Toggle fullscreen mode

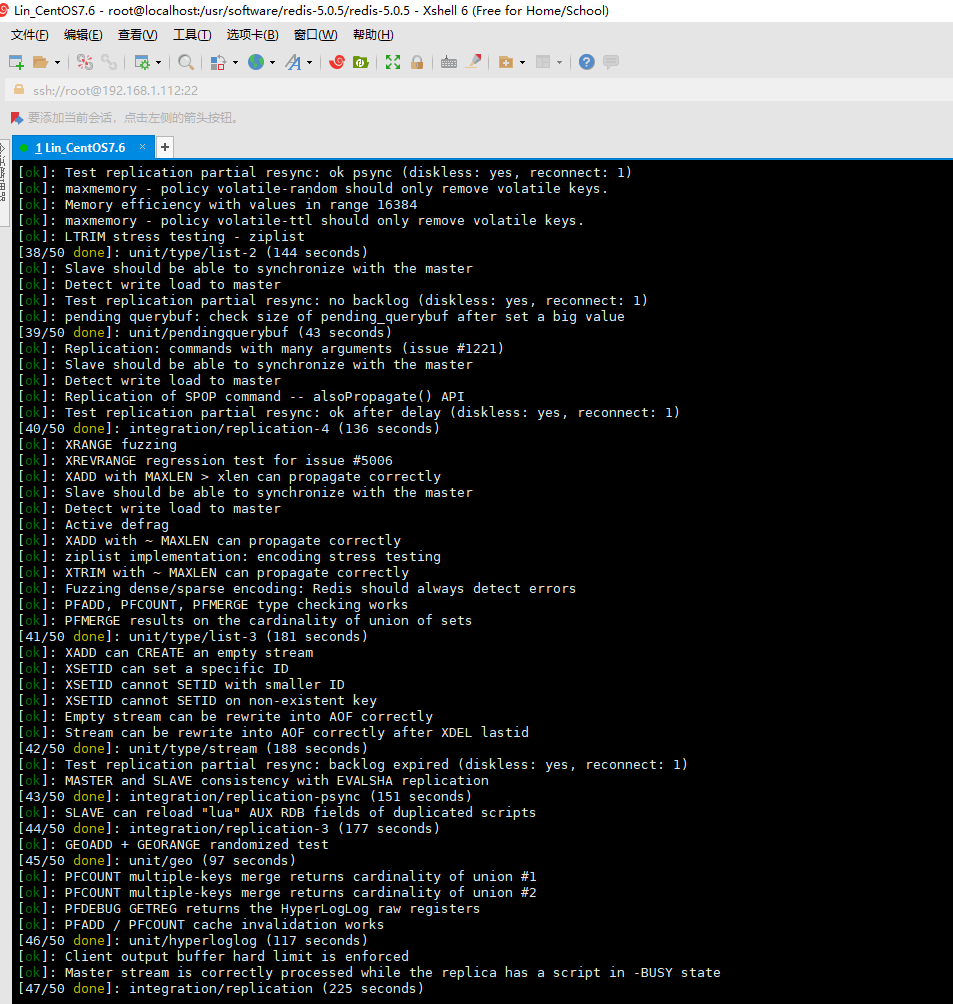coord(393,62)
